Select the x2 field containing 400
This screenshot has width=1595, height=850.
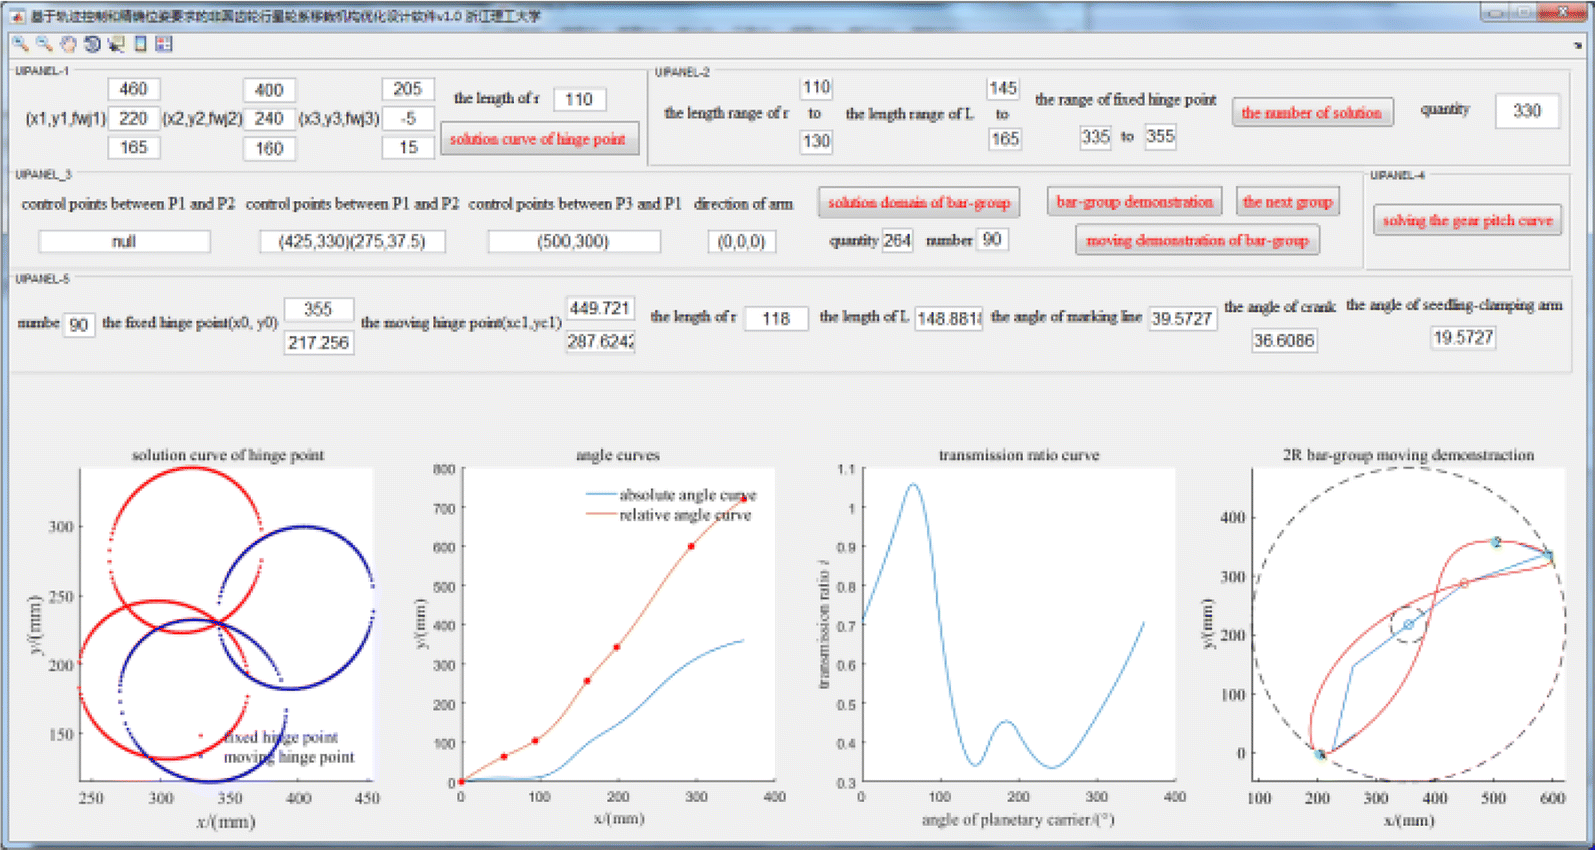[x=269, y=90]
